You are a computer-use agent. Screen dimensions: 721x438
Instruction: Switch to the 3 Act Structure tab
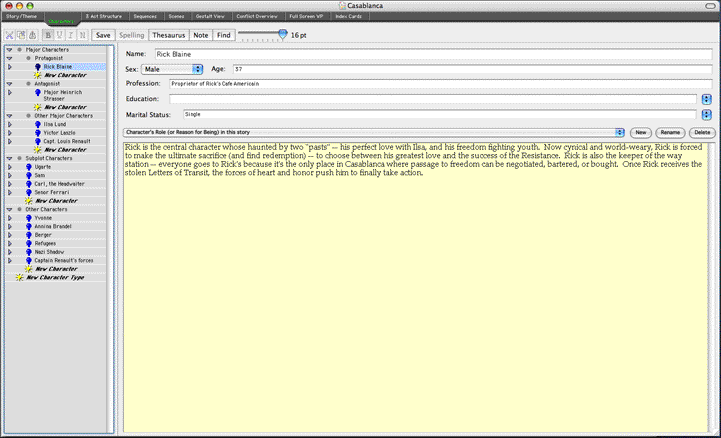click(x=103, y=17)
